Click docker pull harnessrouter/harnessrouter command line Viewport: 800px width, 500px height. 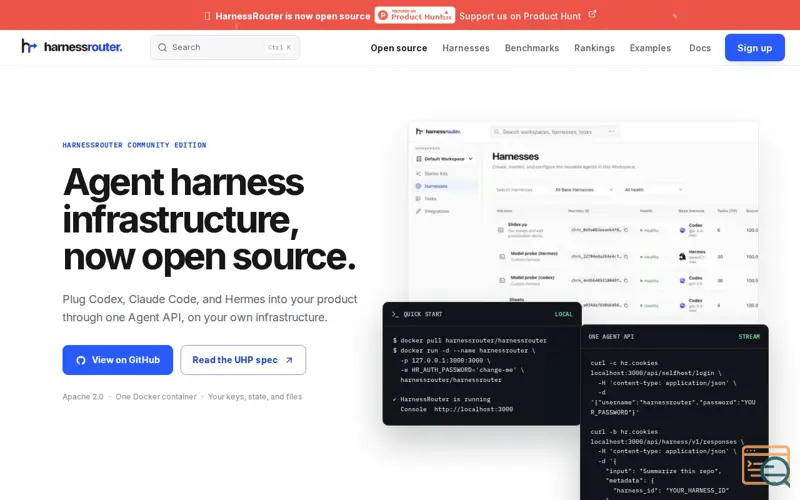pyautogui.click(x=469, y=340)
